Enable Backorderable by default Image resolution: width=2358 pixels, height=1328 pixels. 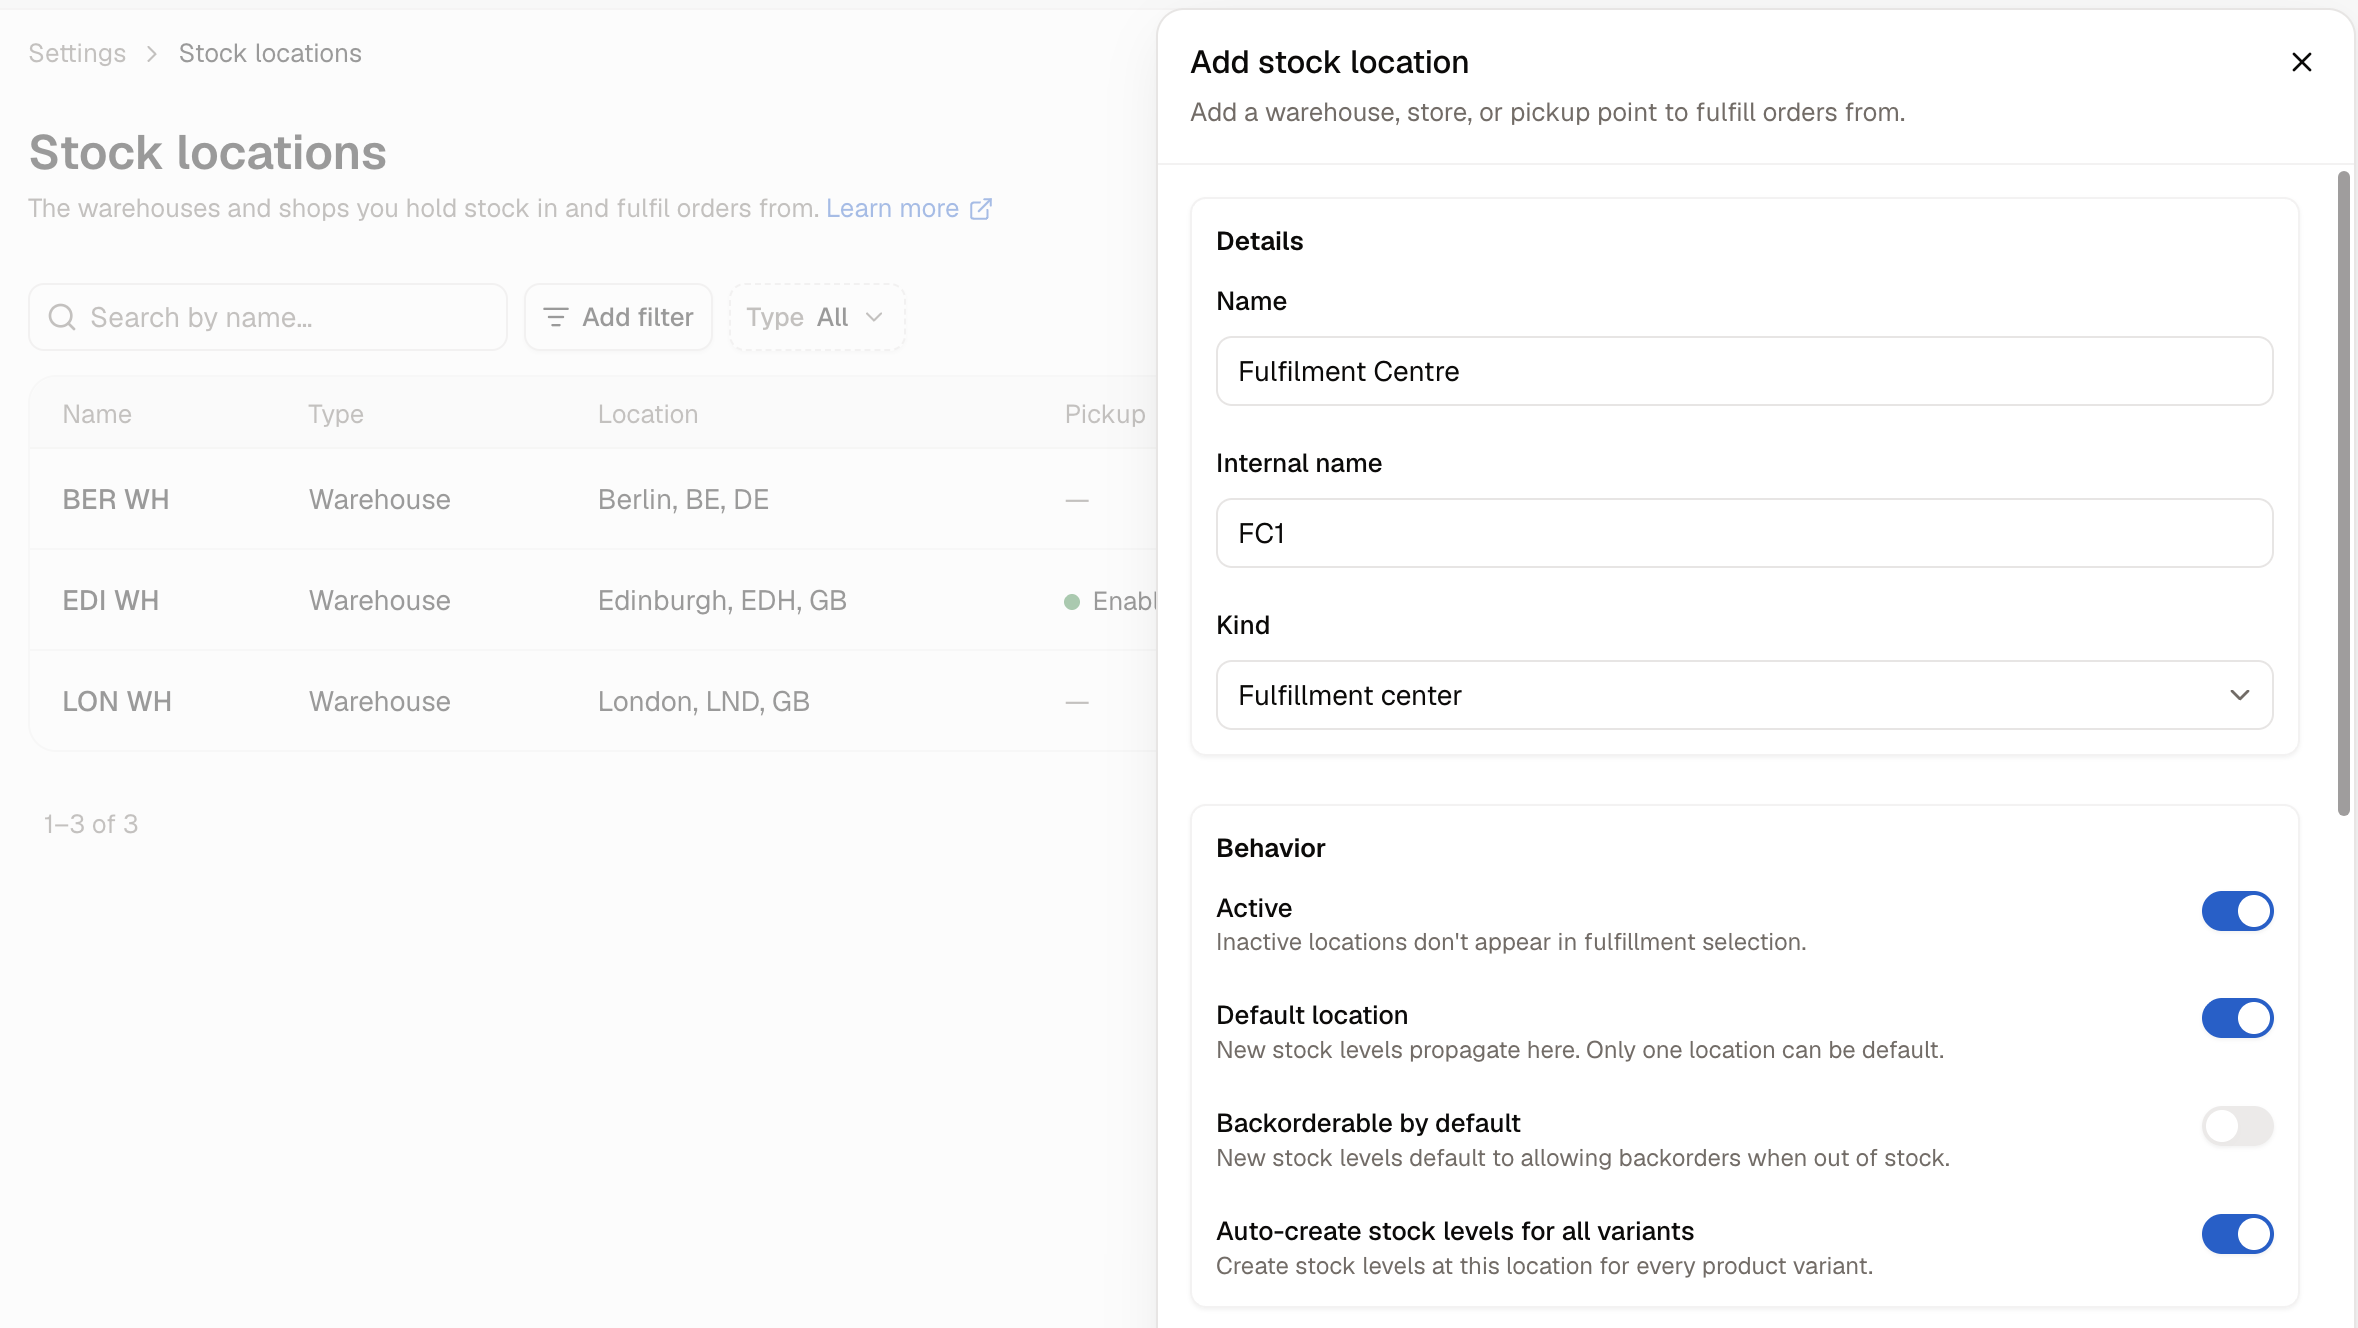(2237, 1126)
